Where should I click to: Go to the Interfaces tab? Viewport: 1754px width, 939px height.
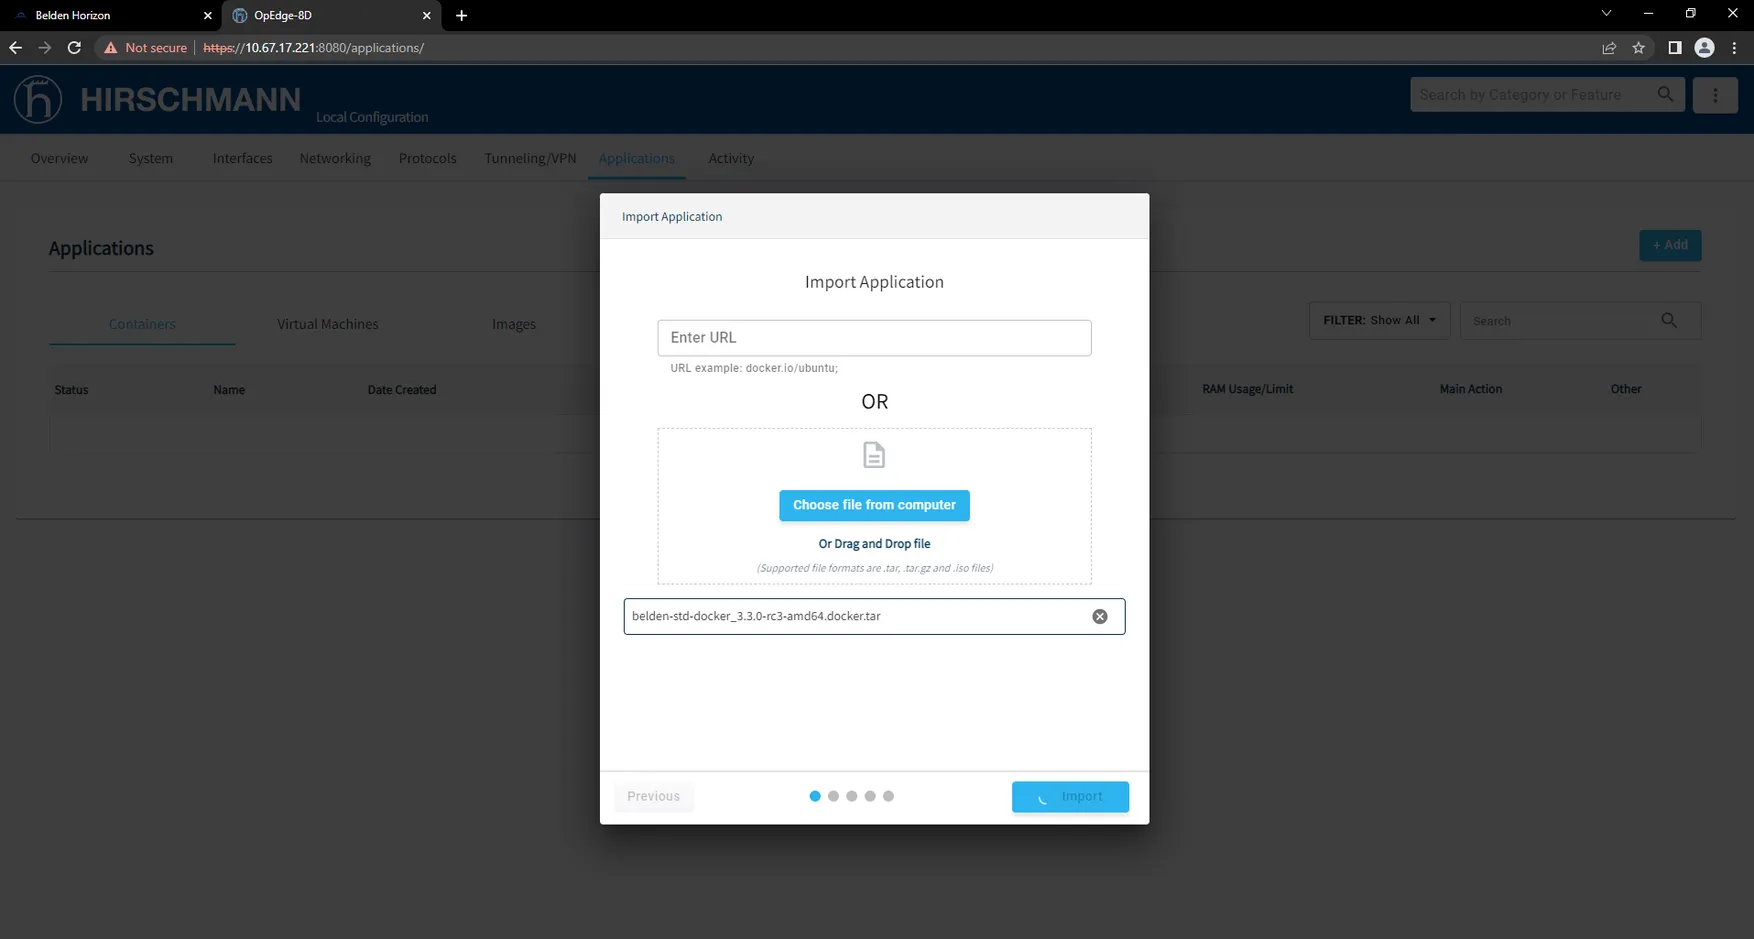[x=242, y=158]
